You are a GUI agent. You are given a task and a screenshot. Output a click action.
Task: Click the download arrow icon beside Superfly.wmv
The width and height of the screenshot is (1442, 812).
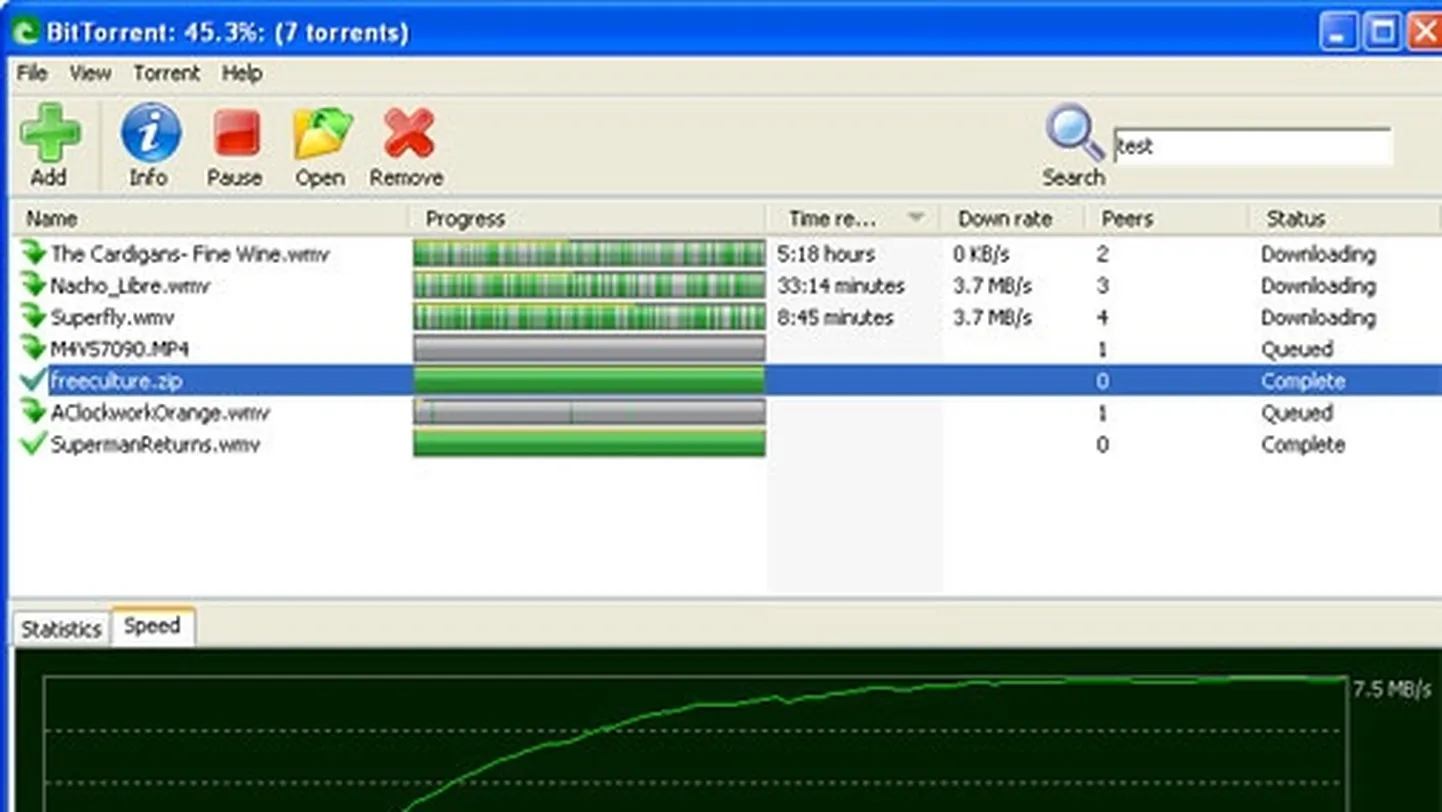pyautogui.click(x=34, y=316)
